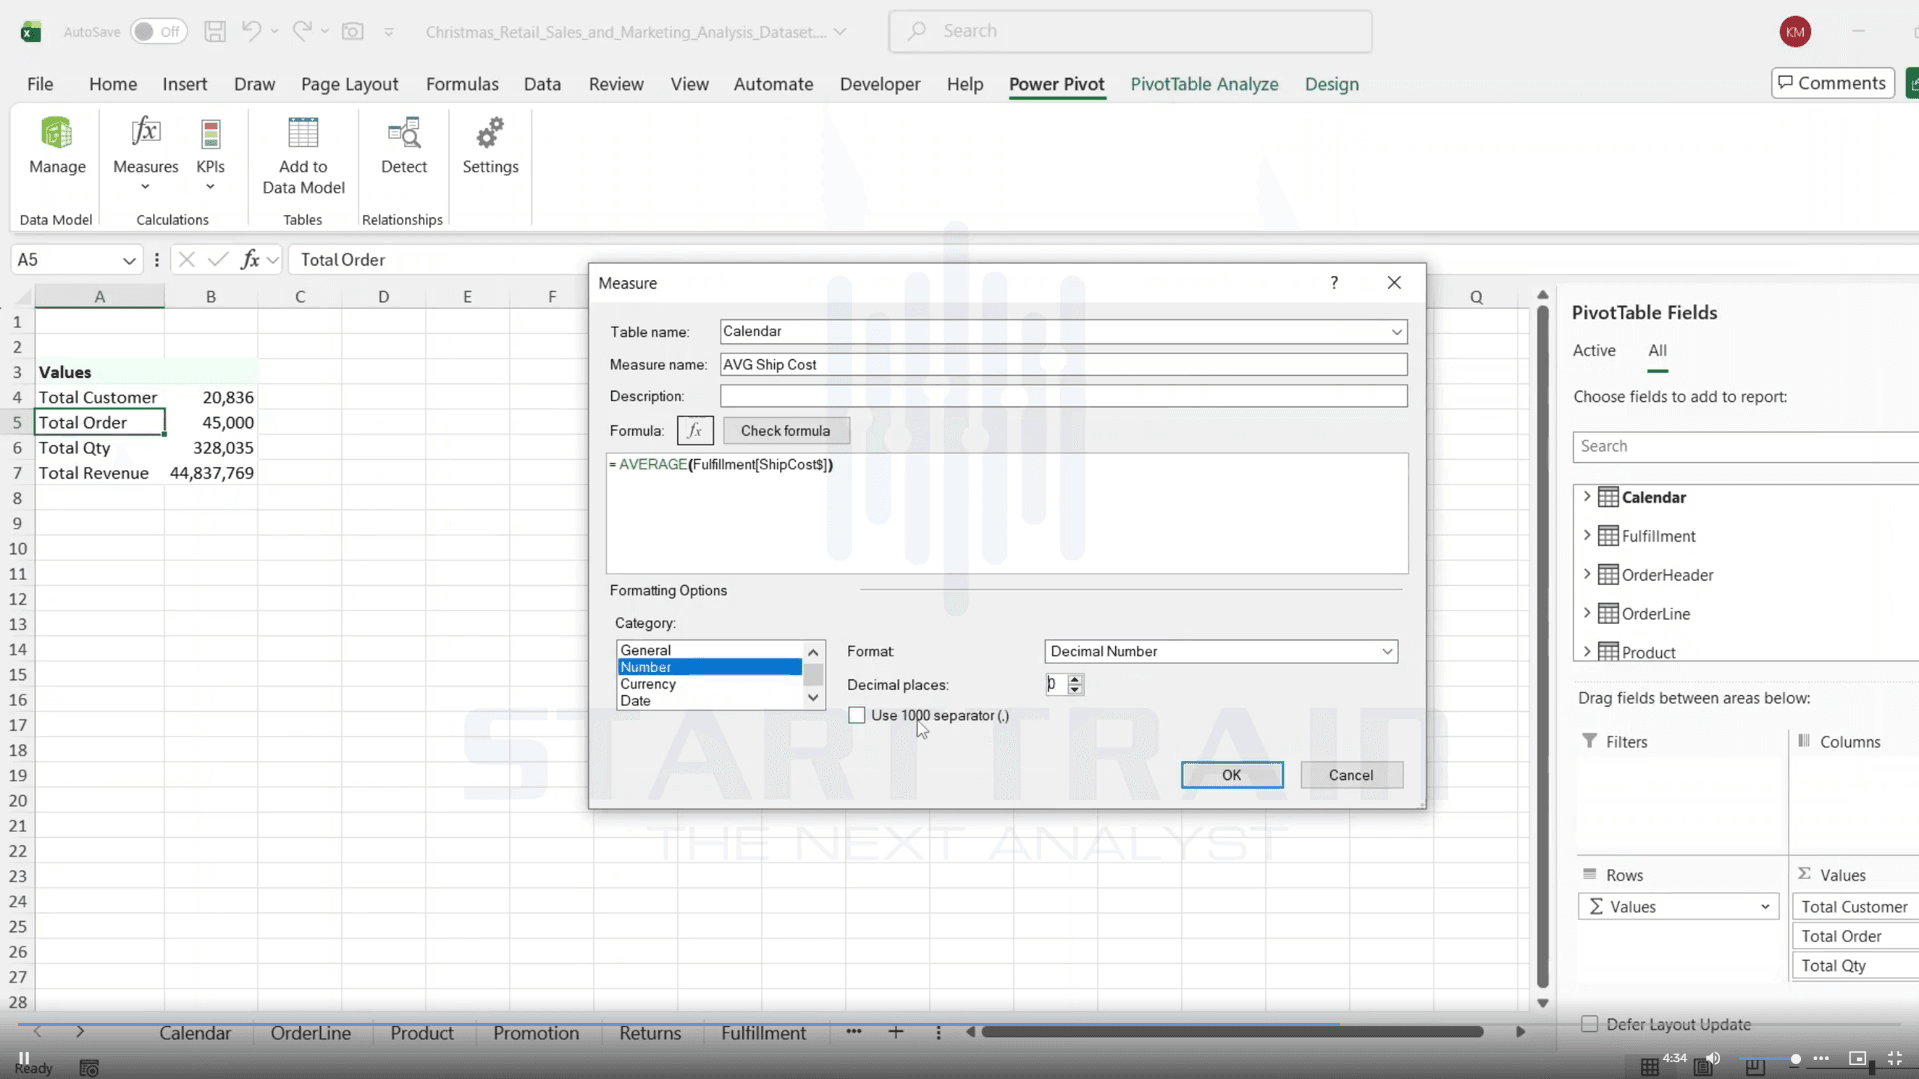Toggle the AutoSave switch
The height and width of the screenshot is (1079, 1919).
pyautogui.click(x=158, y=32)
